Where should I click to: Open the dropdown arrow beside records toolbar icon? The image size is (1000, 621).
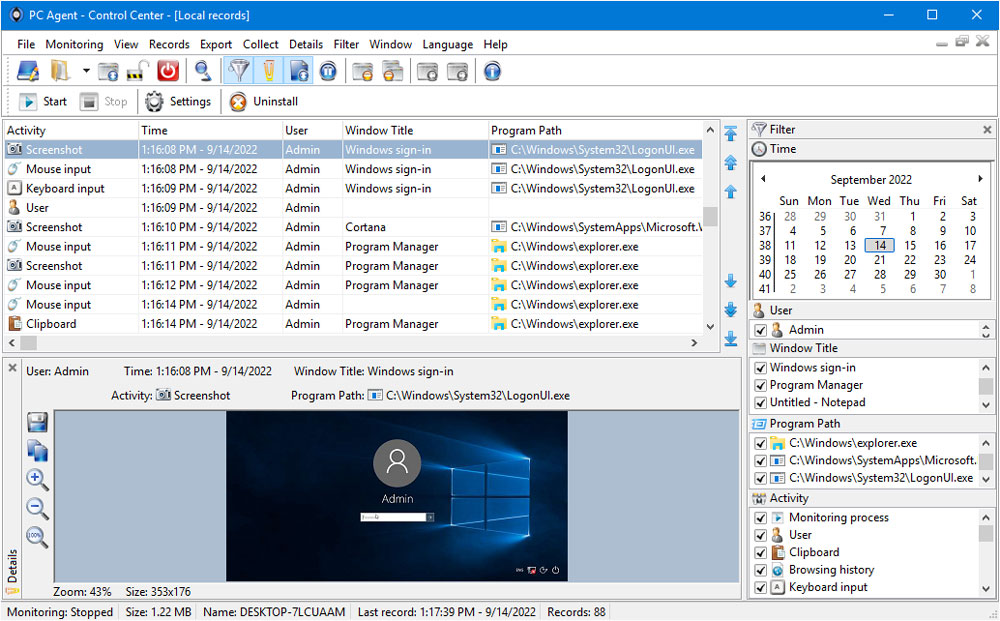pos(85,71)
